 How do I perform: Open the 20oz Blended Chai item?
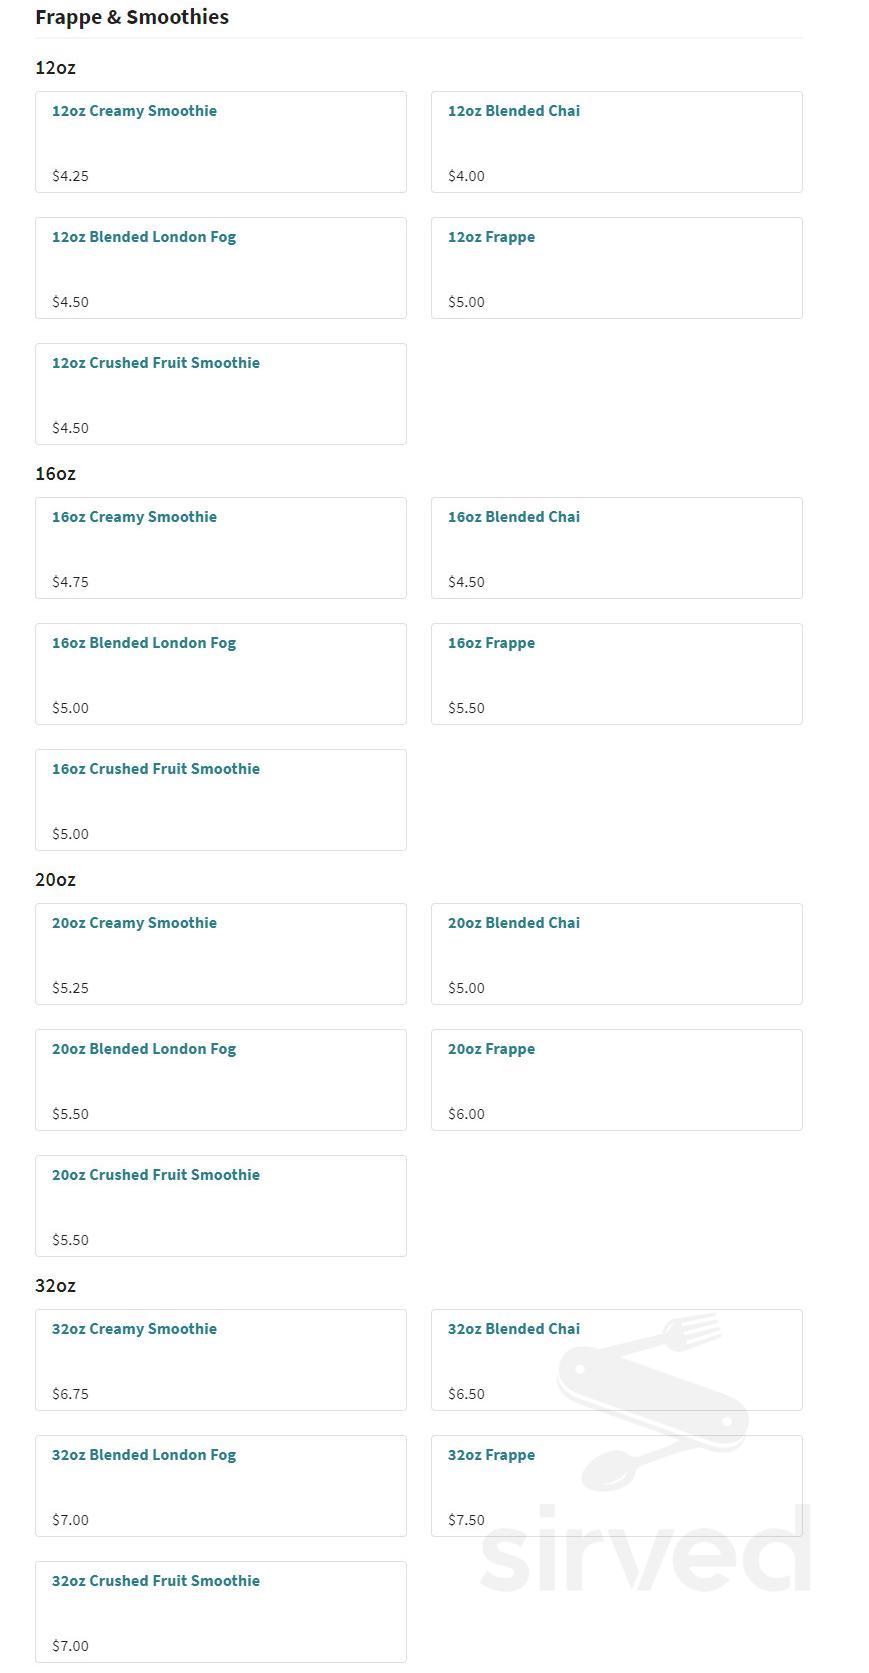514,923
